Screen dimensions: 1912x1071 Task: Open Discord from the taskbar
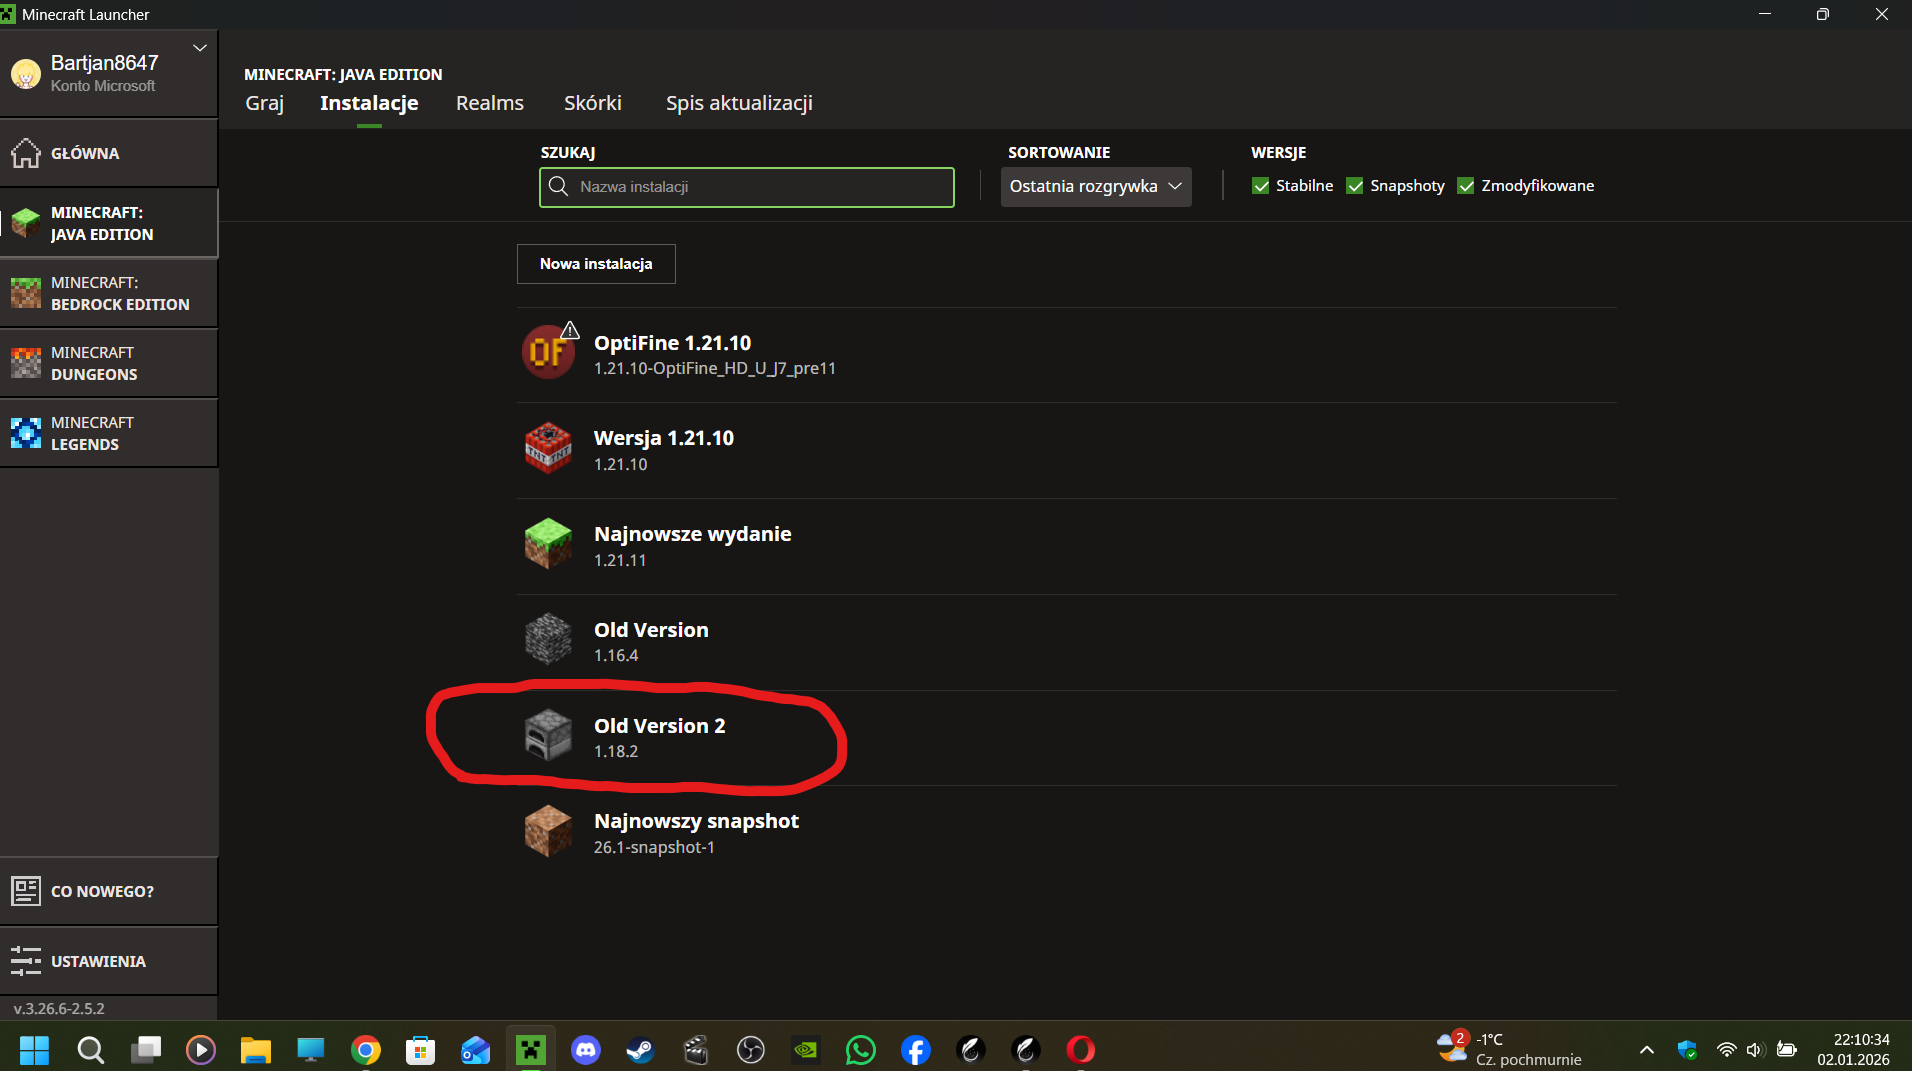586,1049
